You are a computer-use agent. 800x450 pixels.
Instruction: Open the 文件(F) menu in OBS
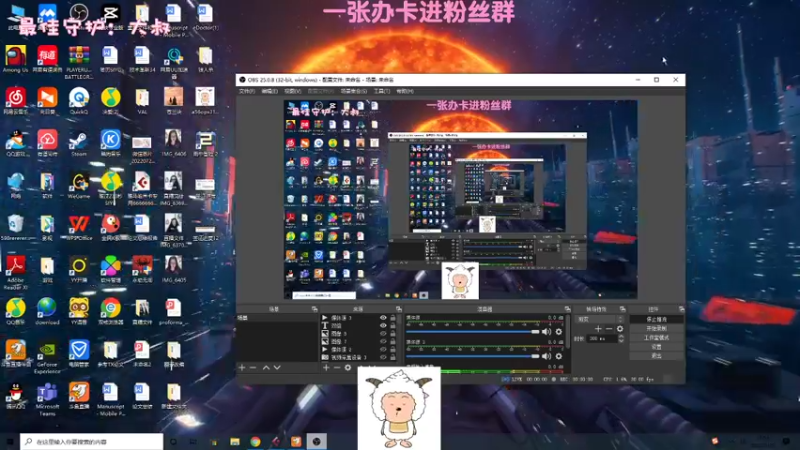click(x=246, y=91)
